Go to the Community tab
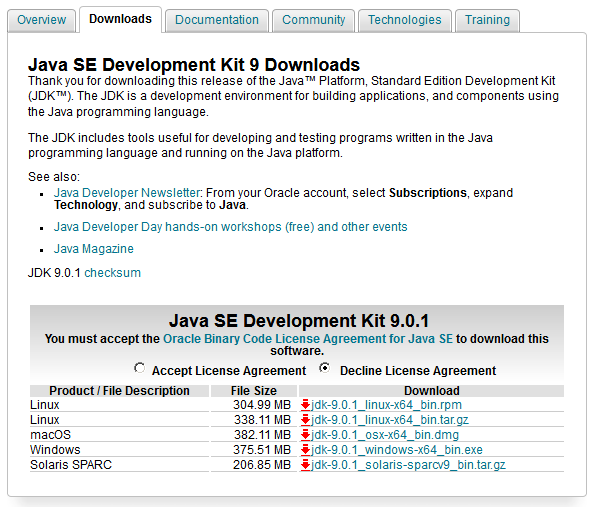Viewport: 599px width, 507px height. click(x=314, y=20)
